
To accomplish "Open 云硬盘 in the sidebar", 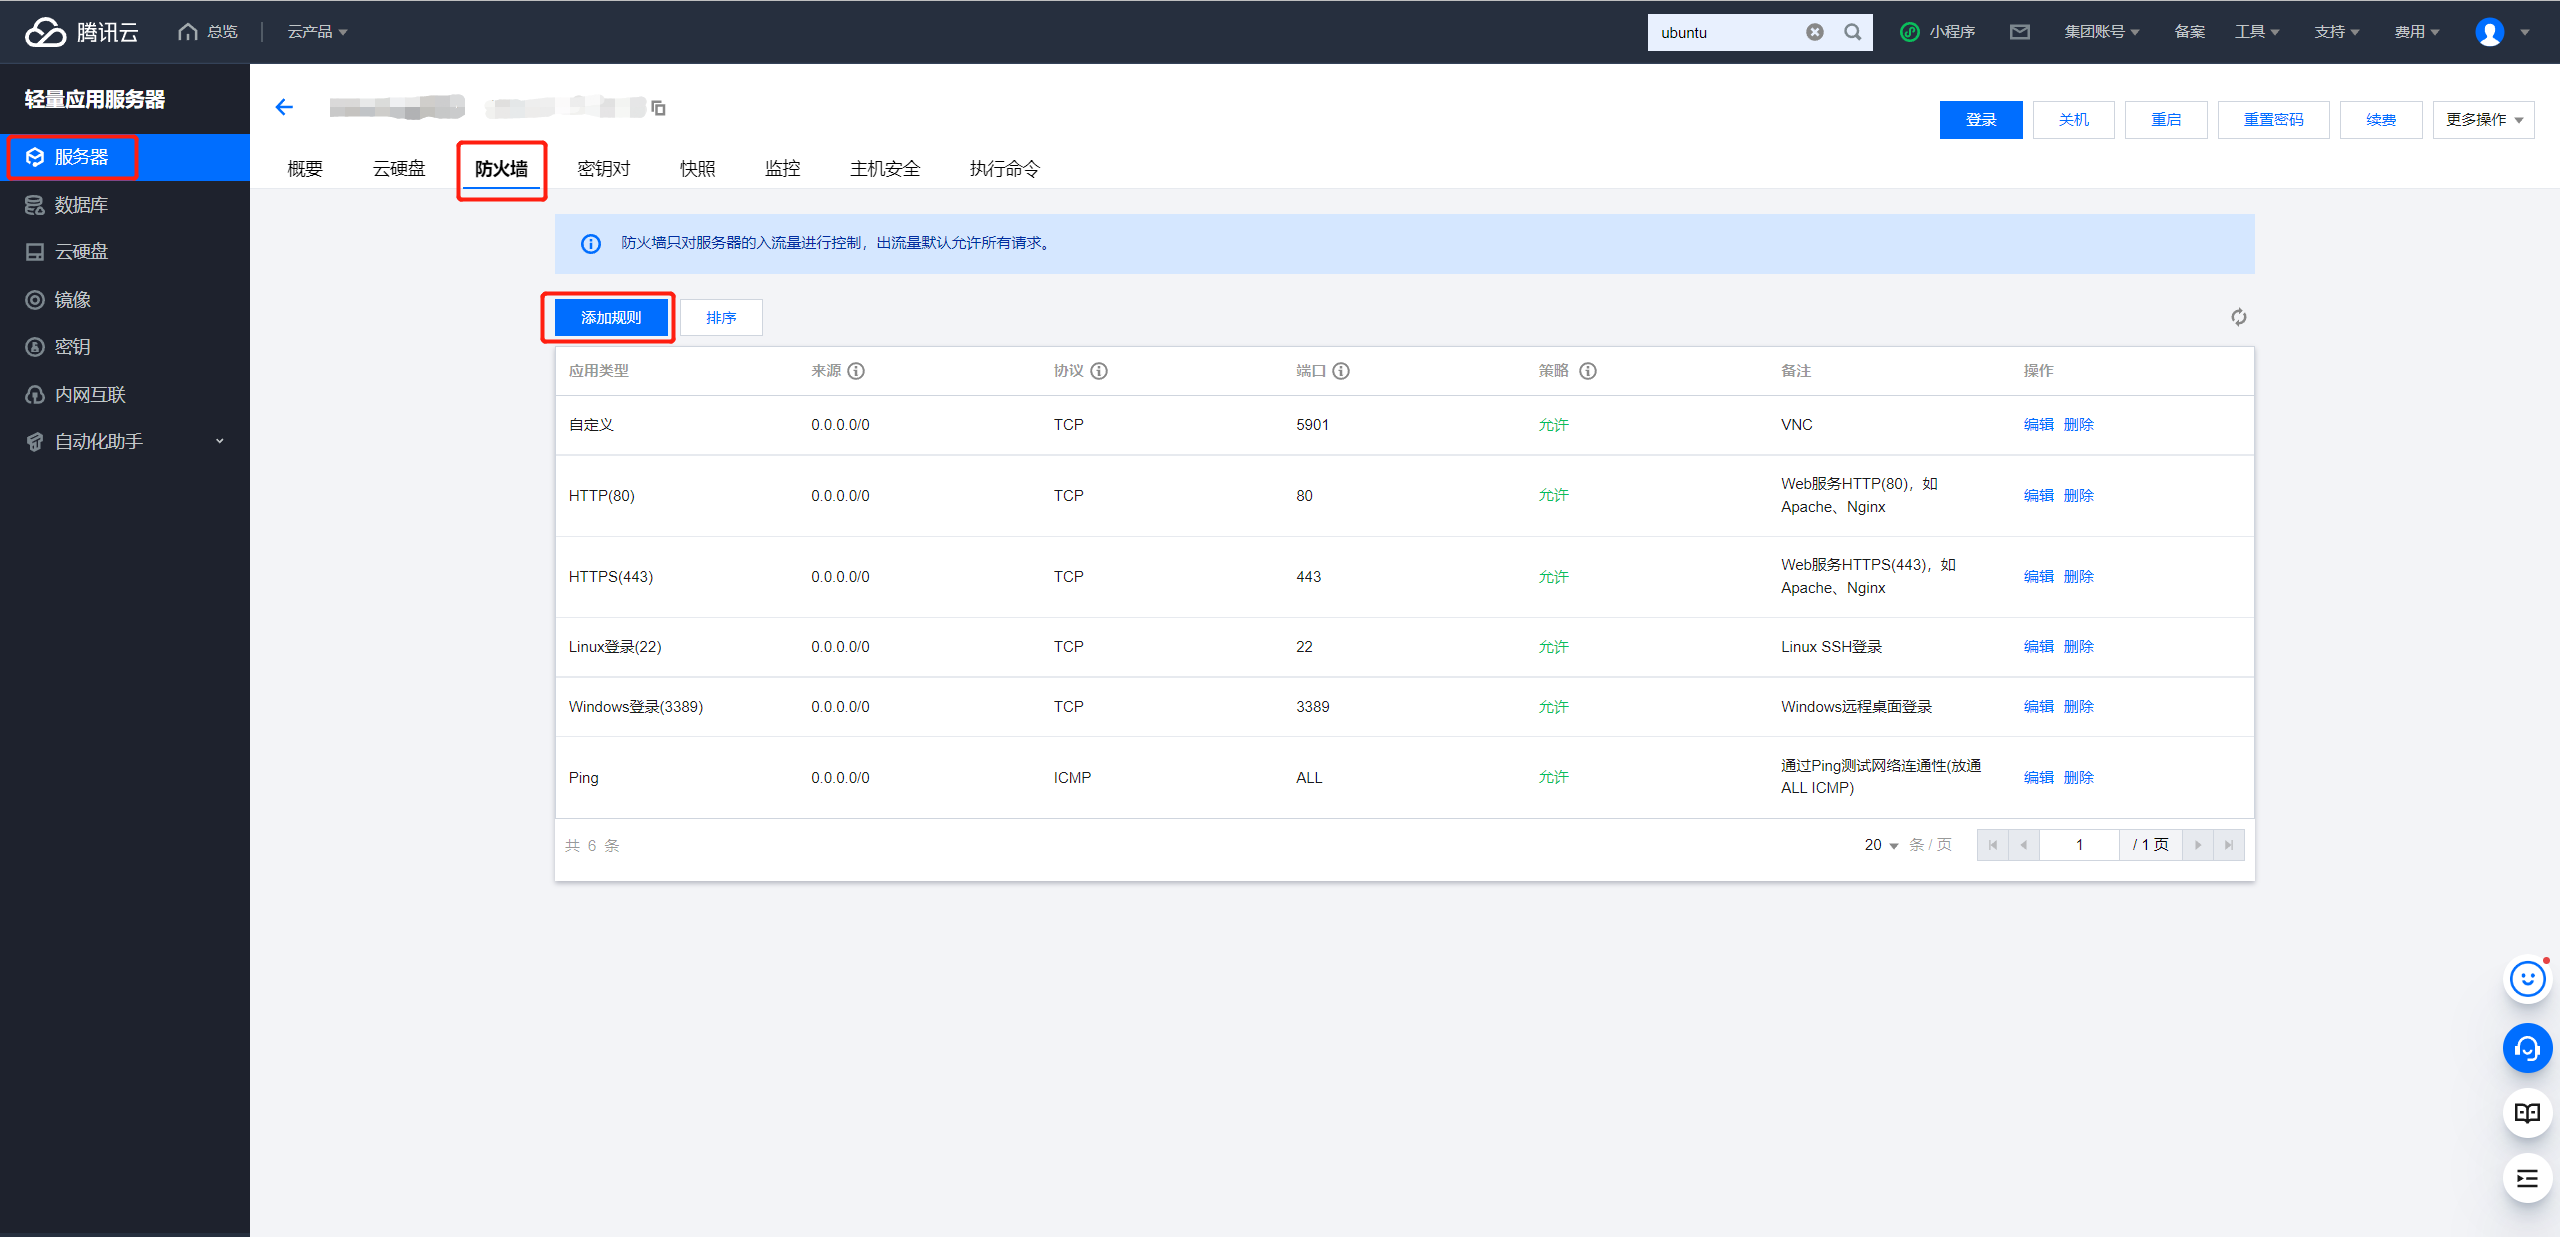I will pyautogui.click(x=125, y=252).
